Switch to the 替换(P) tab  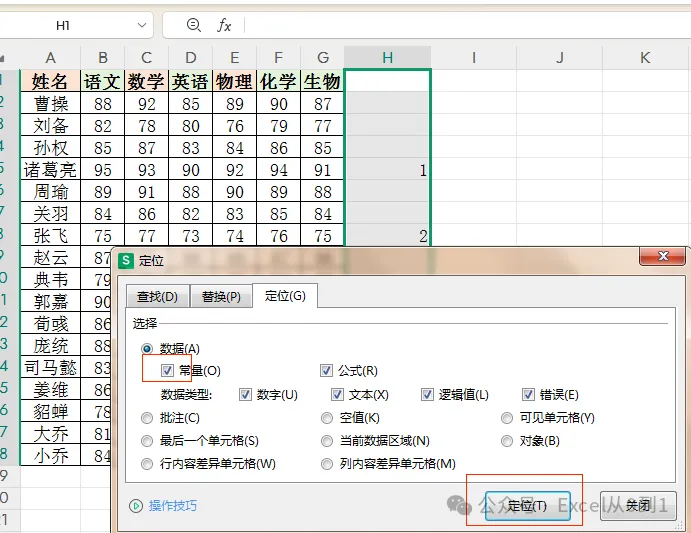221,296
